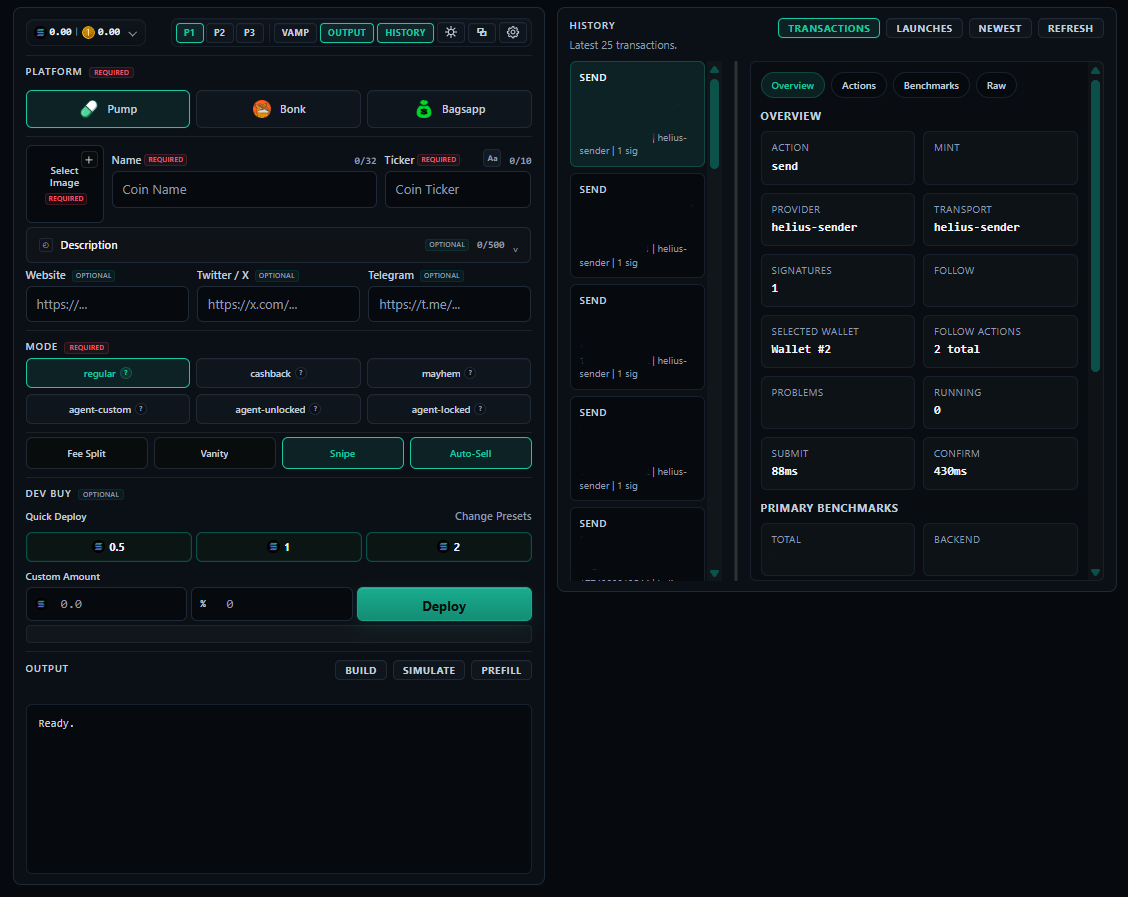Toggle the HISTORY panel

tap(406, 32)
